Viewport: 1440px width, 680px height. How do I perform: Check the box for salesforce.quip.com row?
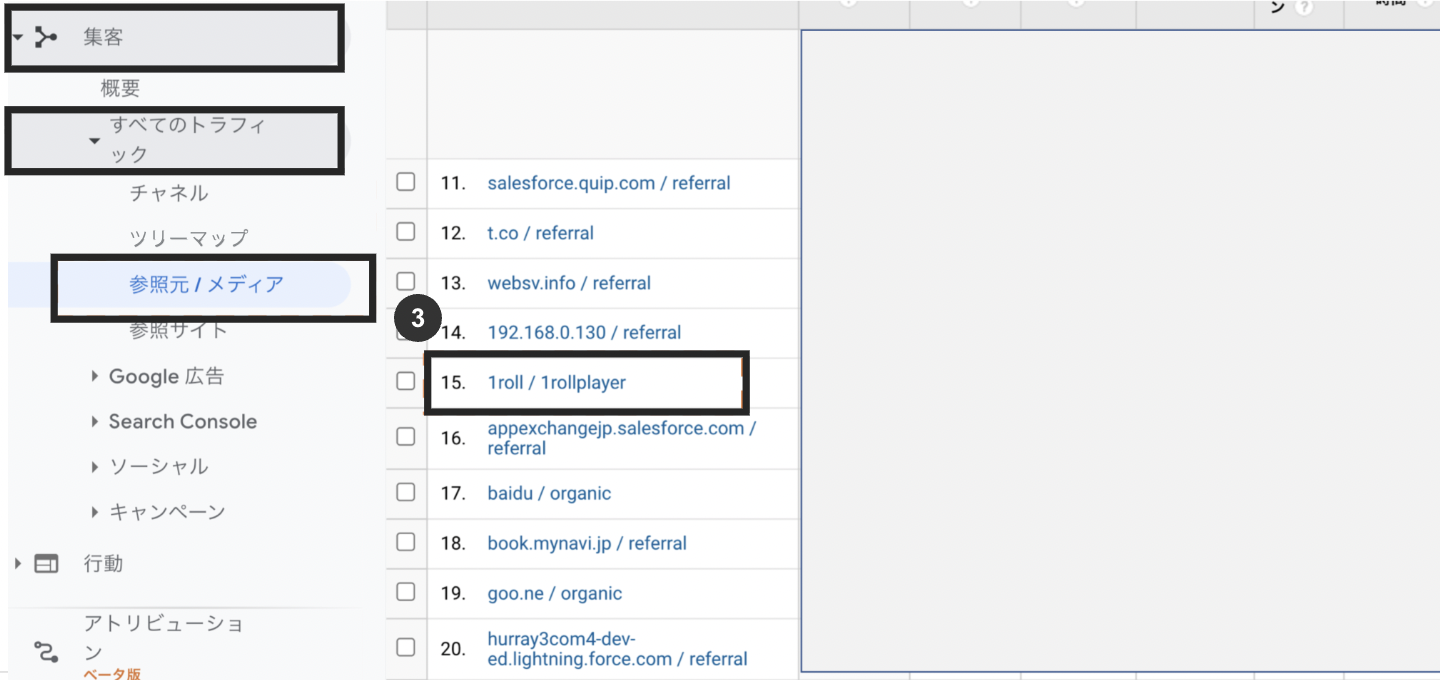405,182
